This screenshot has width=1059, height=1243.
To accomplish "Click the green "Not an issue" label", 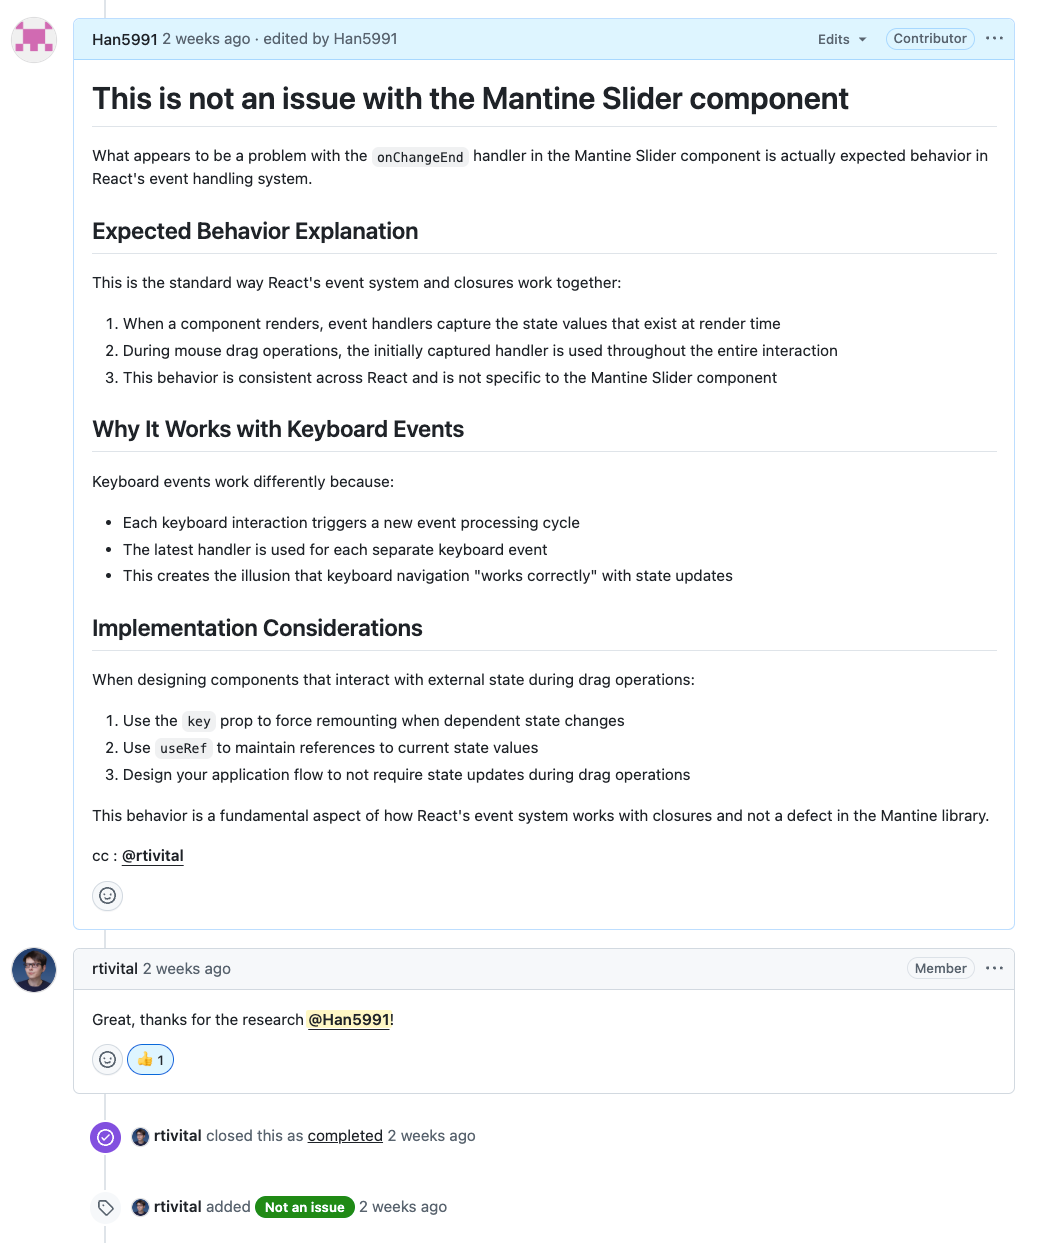I will tap(305, 1207).
